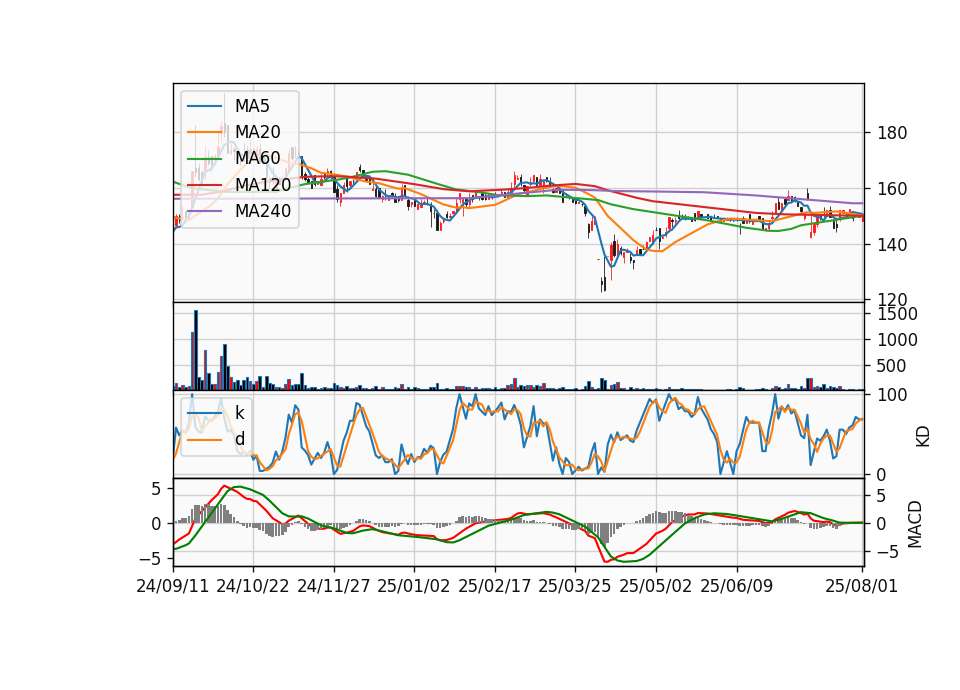The width and height of the screenshot is (960, 690).
Task: Click the 25/08/01 date tick label
Action: point(861,586)
